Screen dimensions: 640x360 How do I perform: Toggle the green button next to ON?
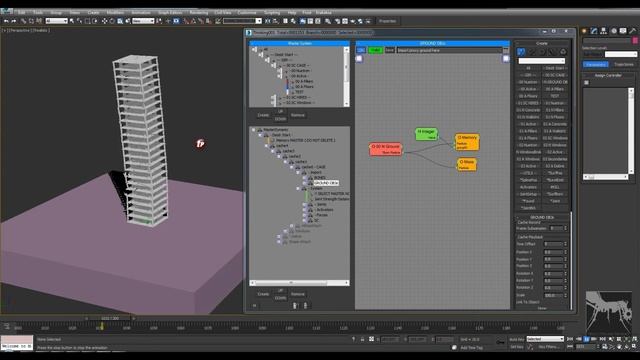pyautogui.click(x=375, y=50)
